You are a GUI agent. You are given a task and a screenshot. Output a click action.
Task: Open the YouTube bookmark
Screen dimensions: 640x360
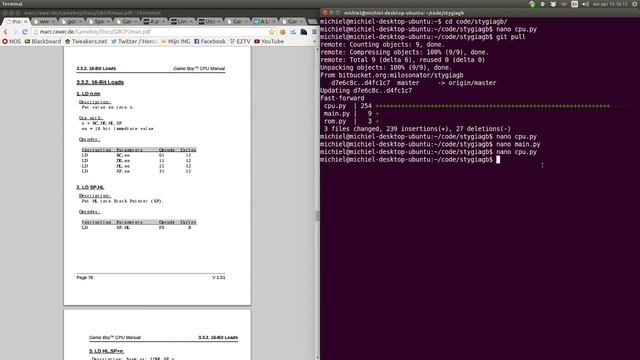pos(269,41)
